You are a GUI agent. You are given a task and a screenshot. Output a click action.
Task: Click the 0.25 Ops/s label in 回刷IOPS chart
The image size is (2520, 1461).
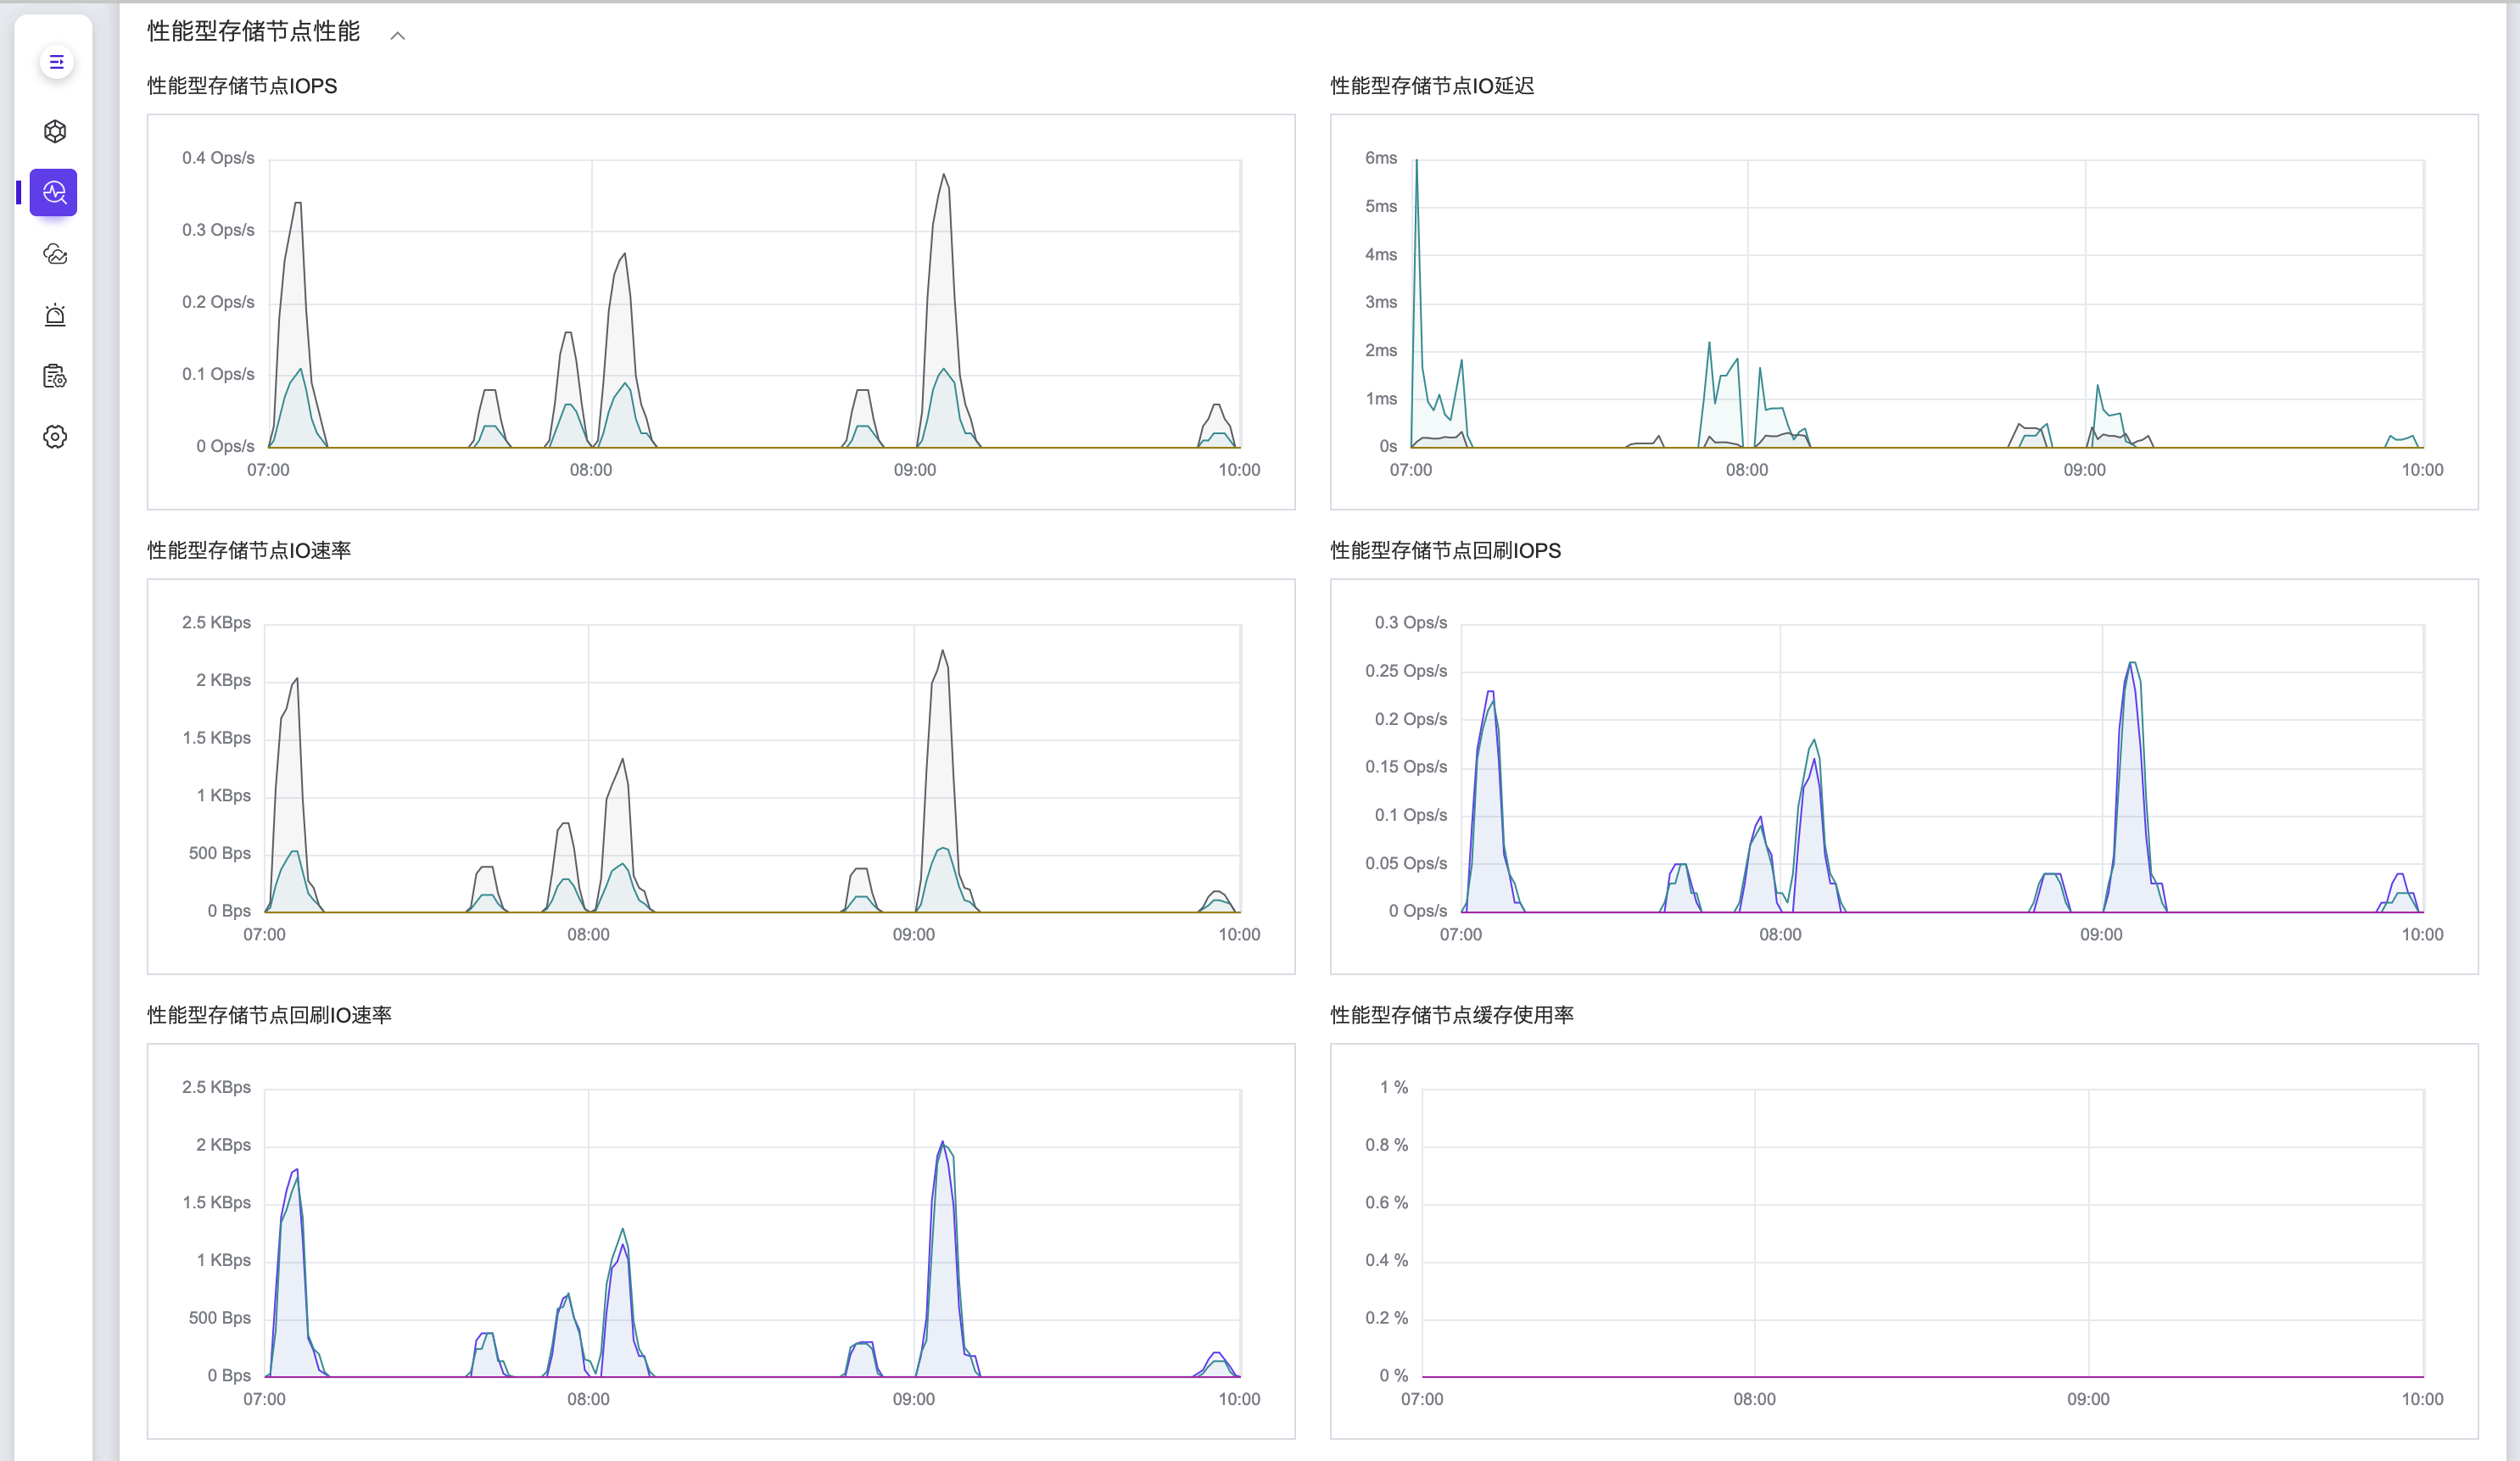(x=1406, y=671)
